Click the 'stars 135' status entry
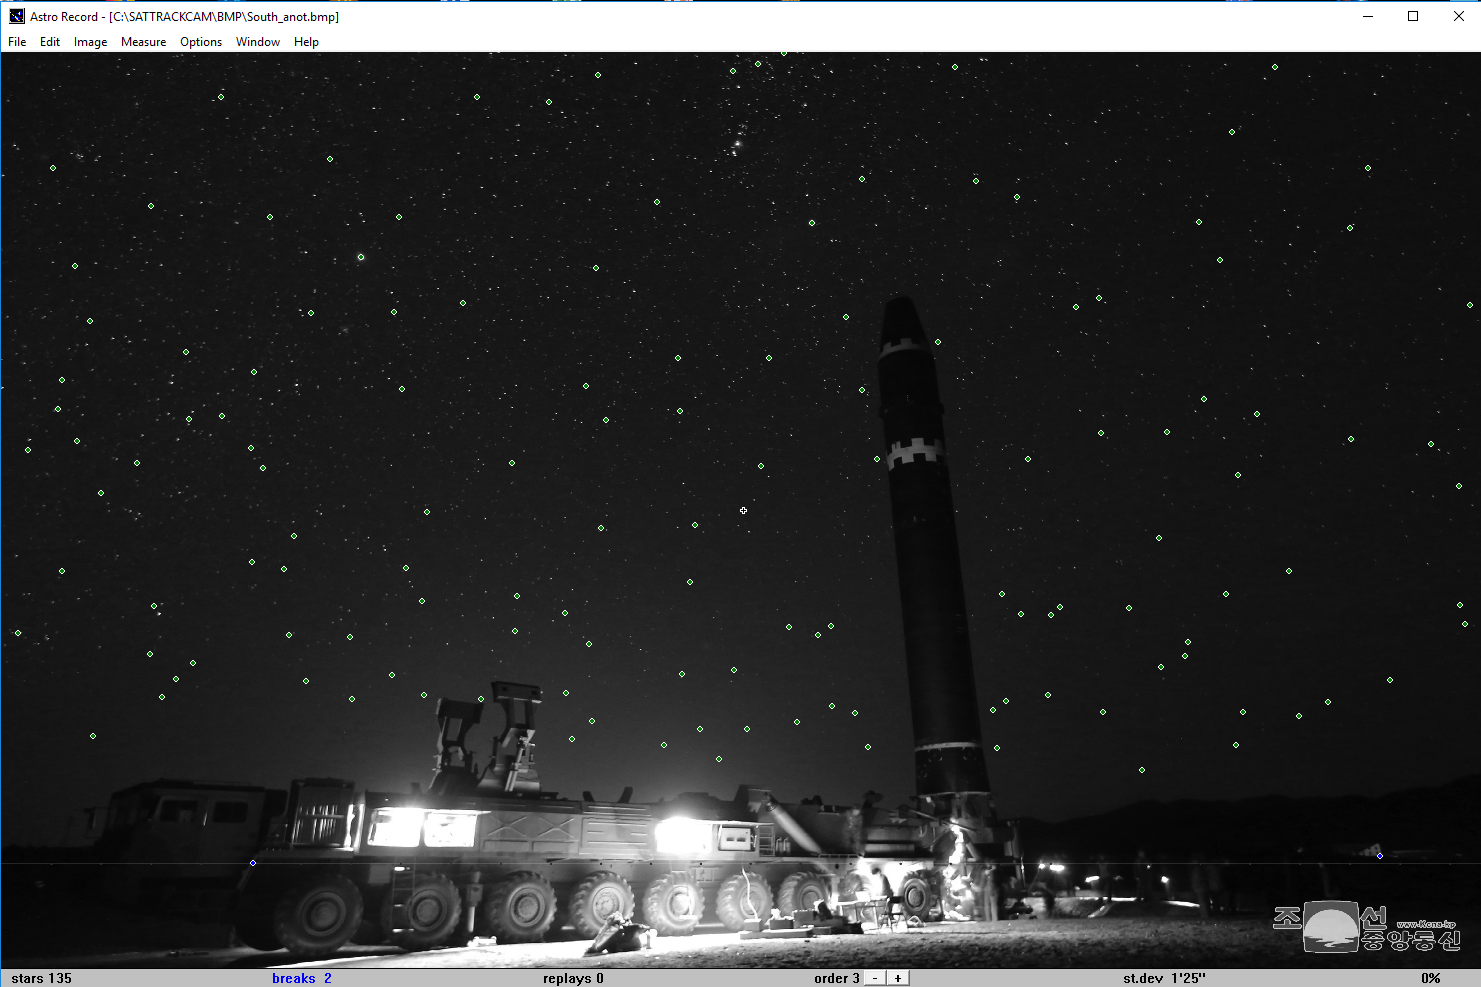This screenshot has height=987, width=1481. coord(42,978)
